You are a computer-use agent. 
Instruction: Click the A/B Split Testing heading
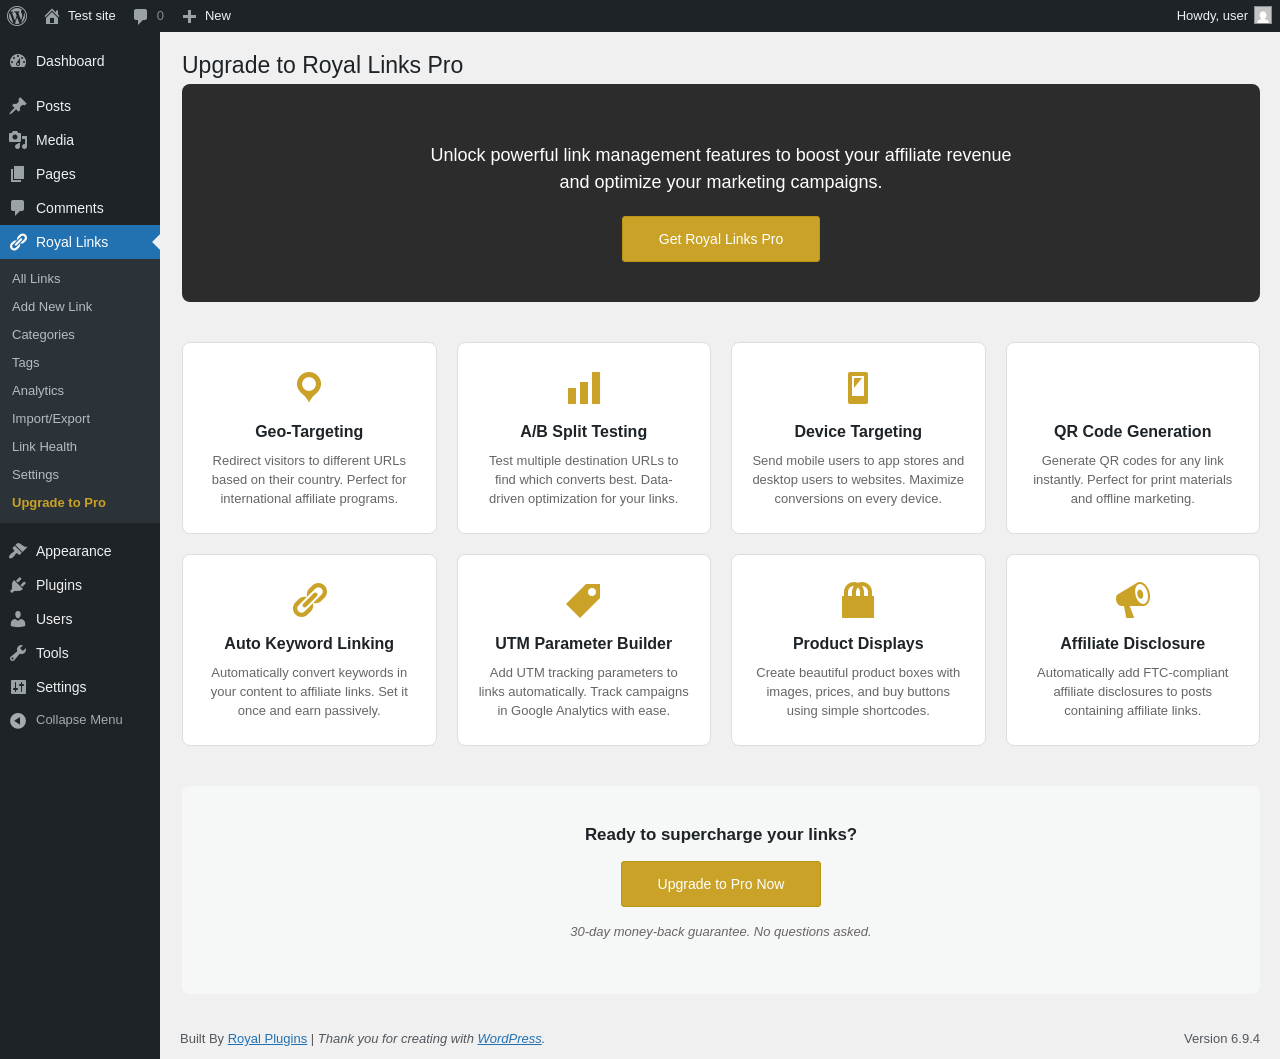[584, 432]
